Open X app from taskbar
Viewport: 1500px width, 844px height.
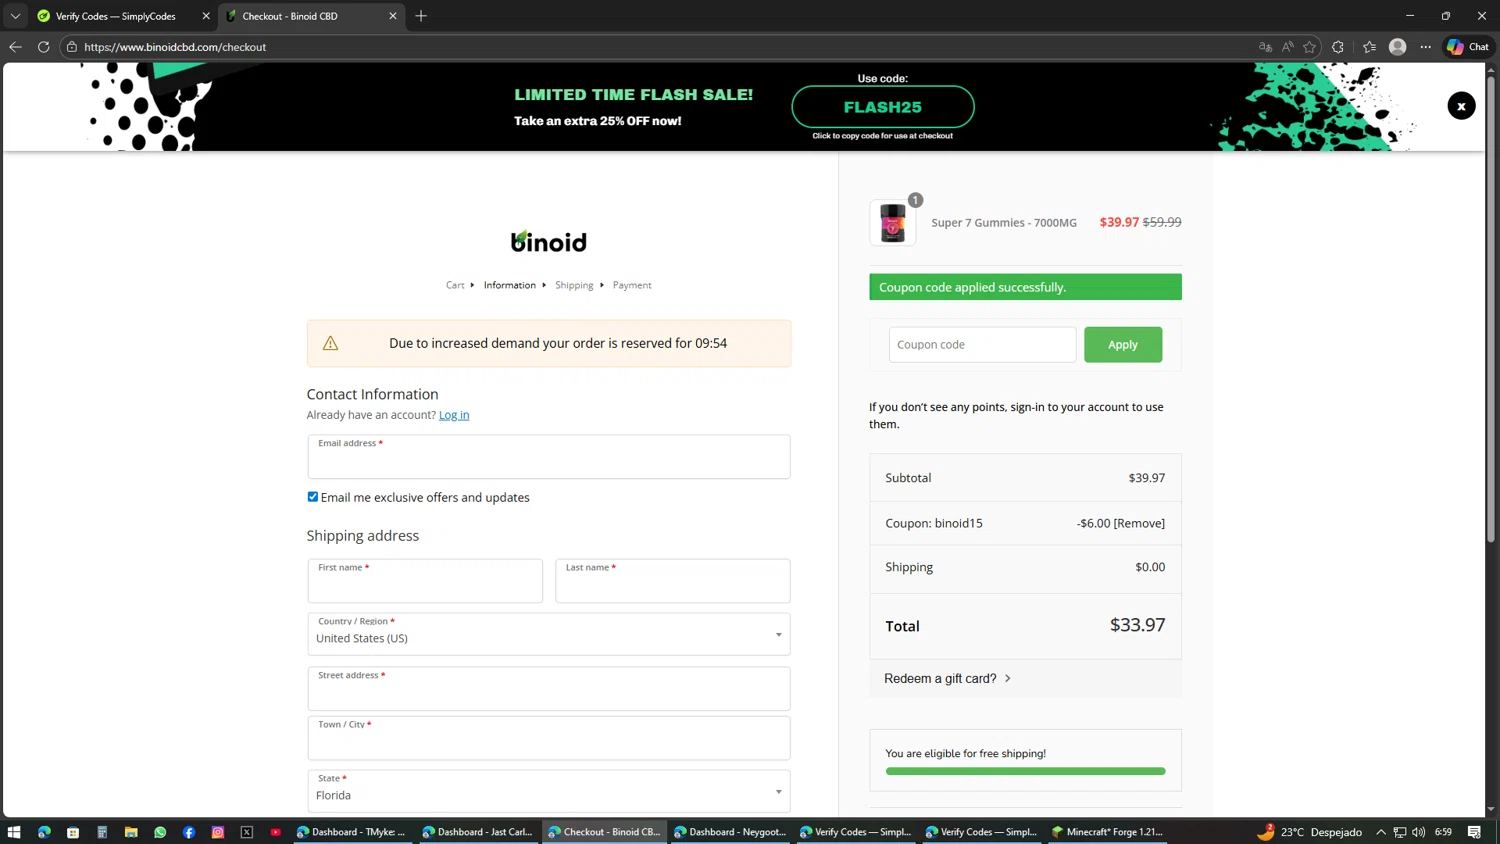coord(247,832)
